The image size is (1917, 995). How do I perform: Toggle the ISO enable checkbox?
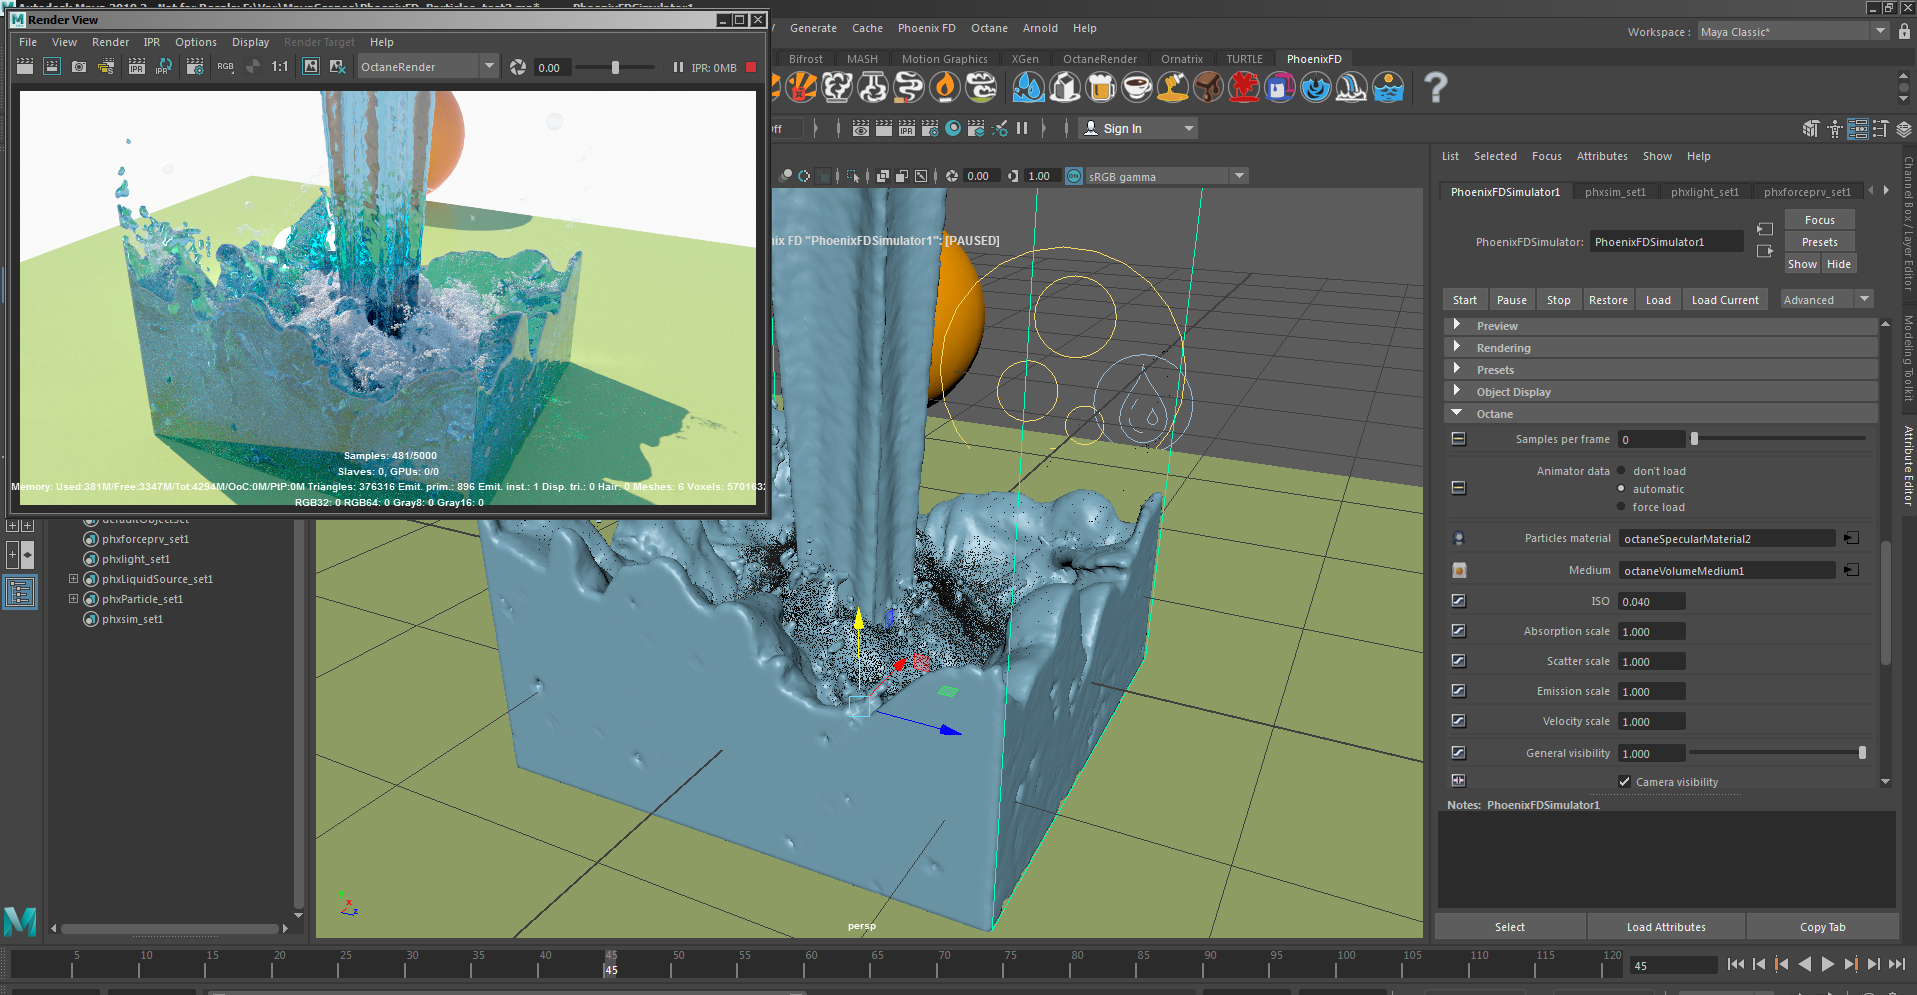point(1459,601)
